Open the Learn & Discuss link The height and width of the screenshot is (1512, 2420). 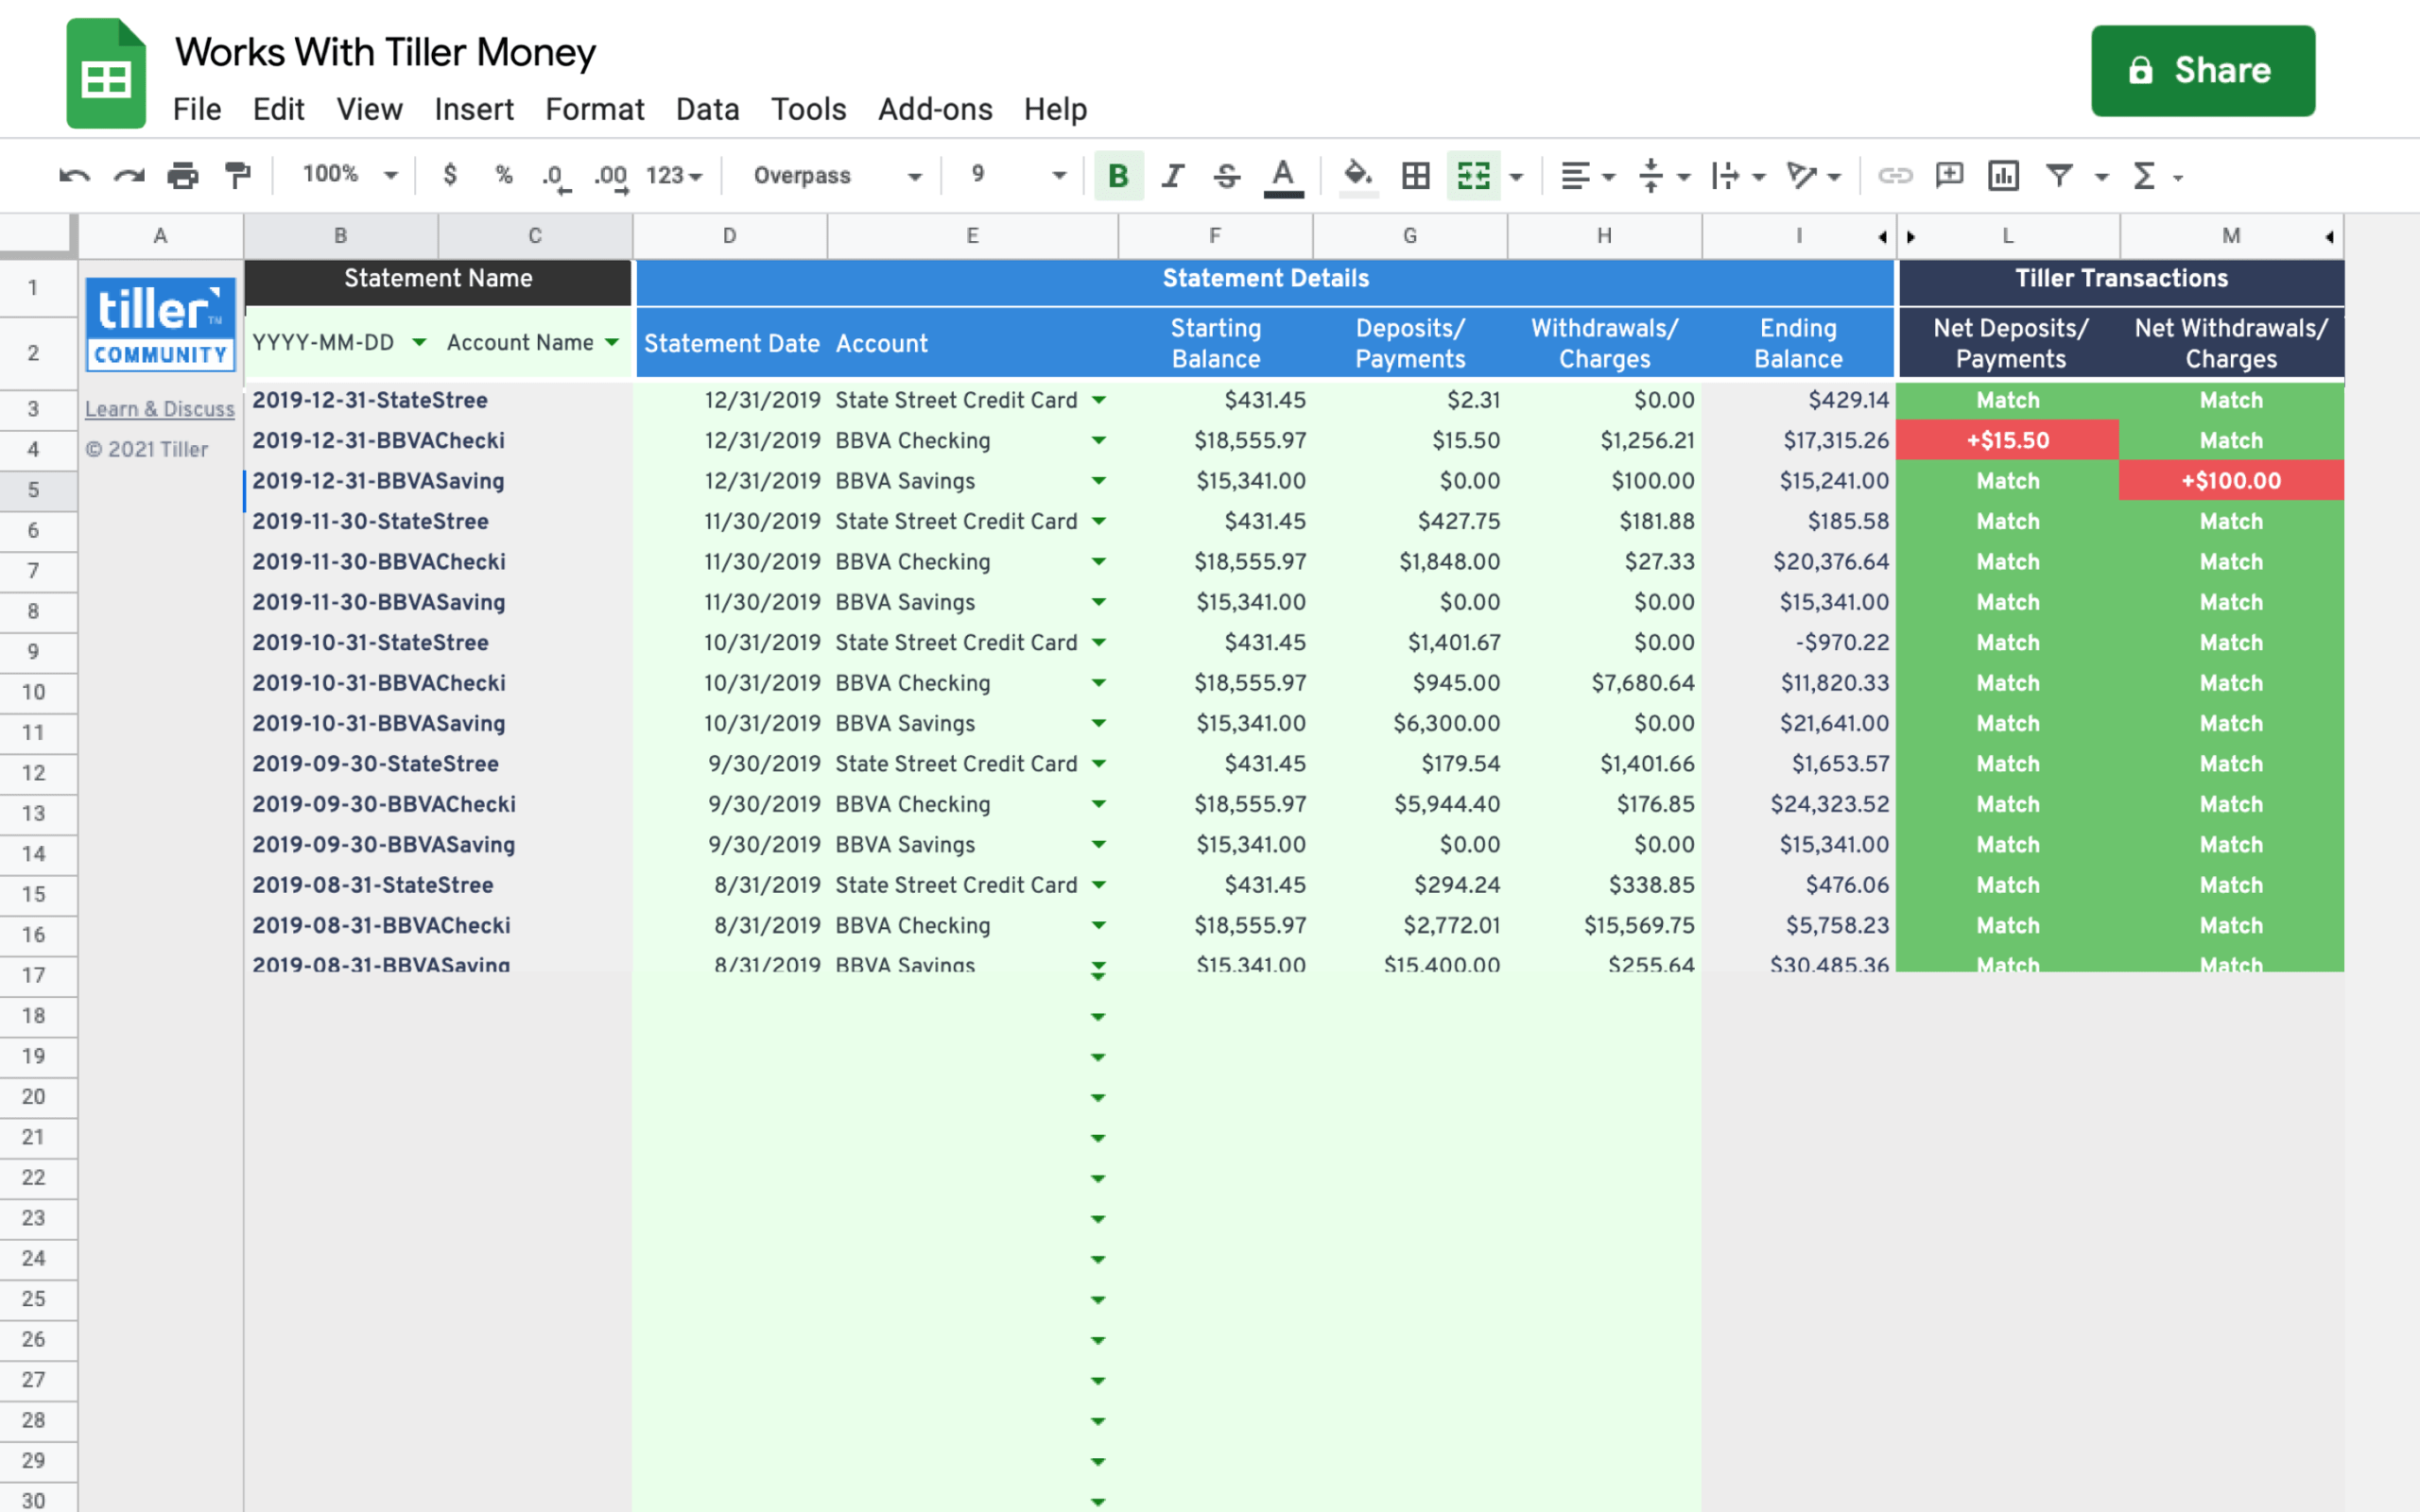[x=160, y=409]
